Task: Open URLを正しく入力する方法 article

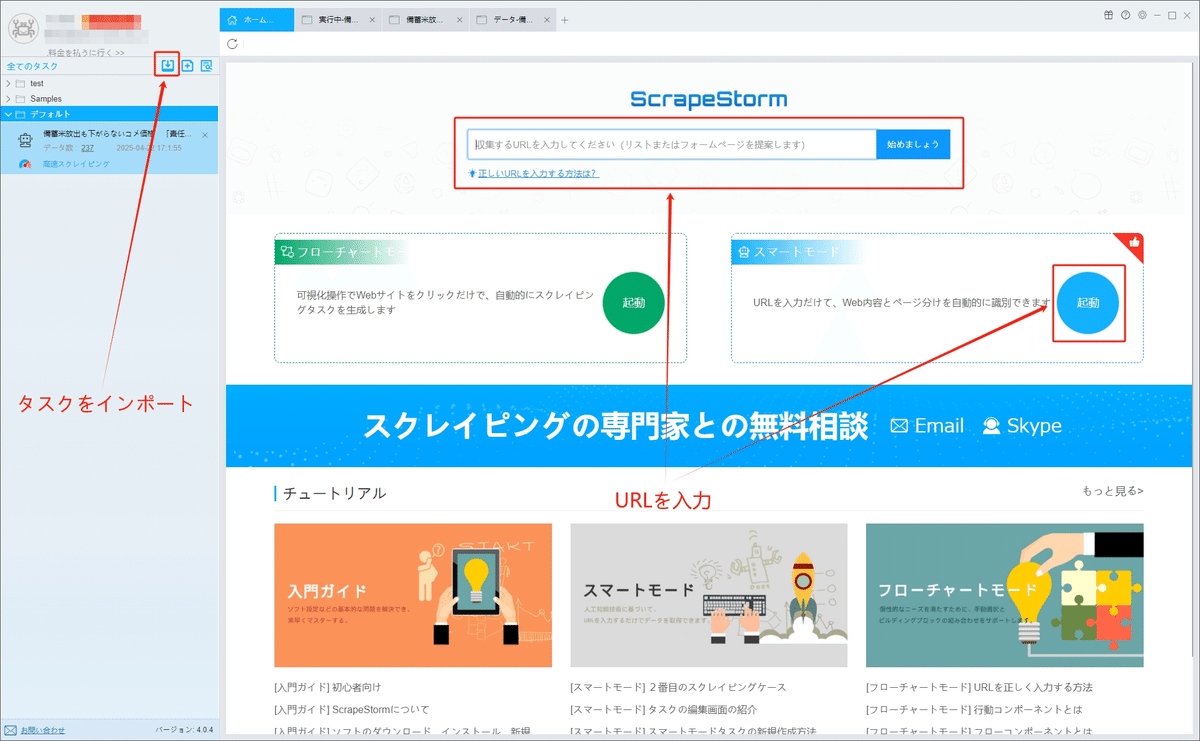Action: point(979,687)
